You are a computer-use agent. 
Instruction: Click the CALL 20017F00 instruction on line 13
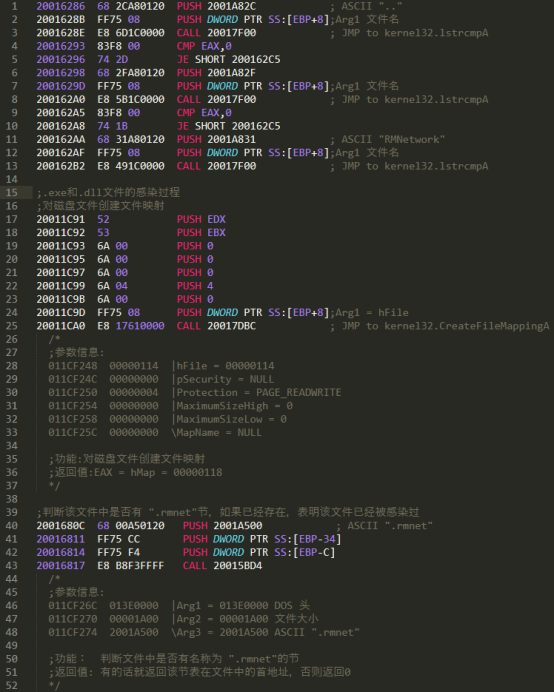coord(216,166)
